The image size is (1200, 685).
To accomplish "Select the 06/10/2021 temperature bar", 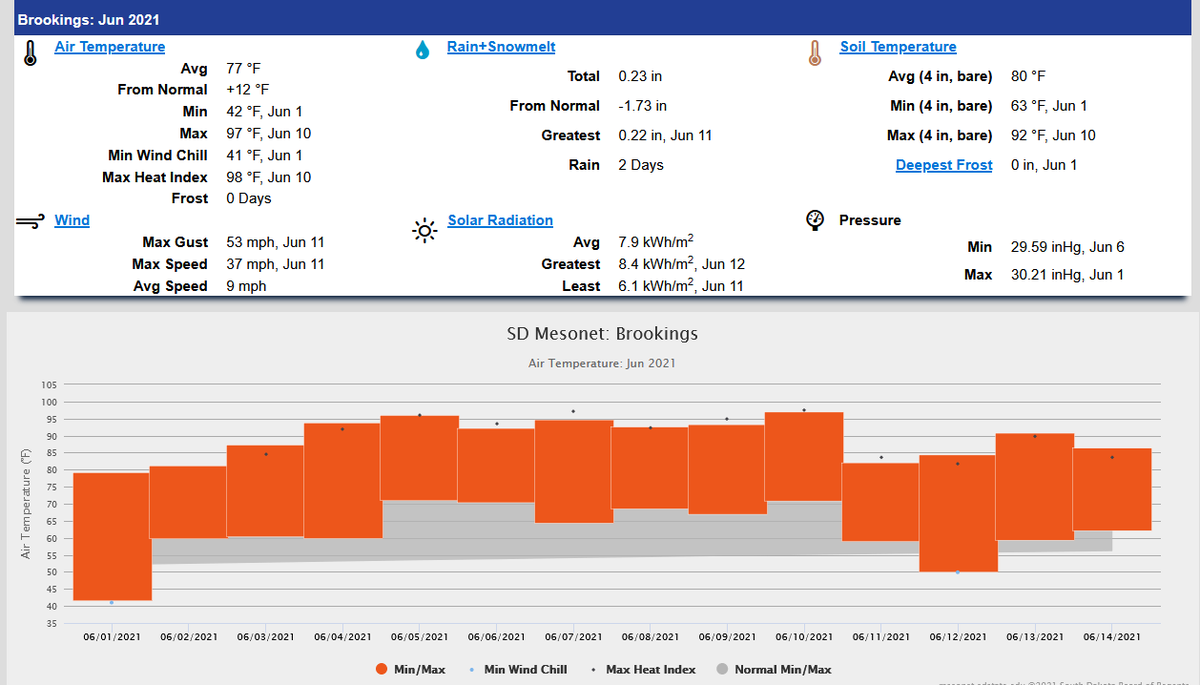I will [804, 456].
